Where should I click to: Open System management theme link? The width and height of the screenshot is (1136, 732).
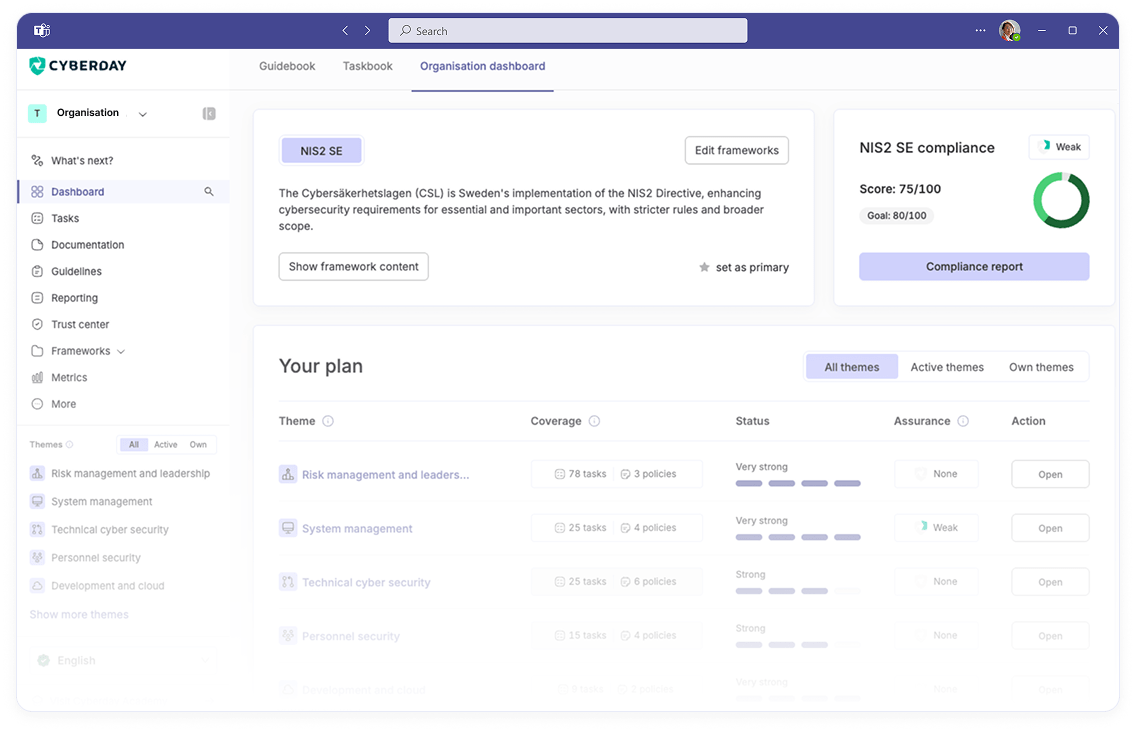(357, 528)
